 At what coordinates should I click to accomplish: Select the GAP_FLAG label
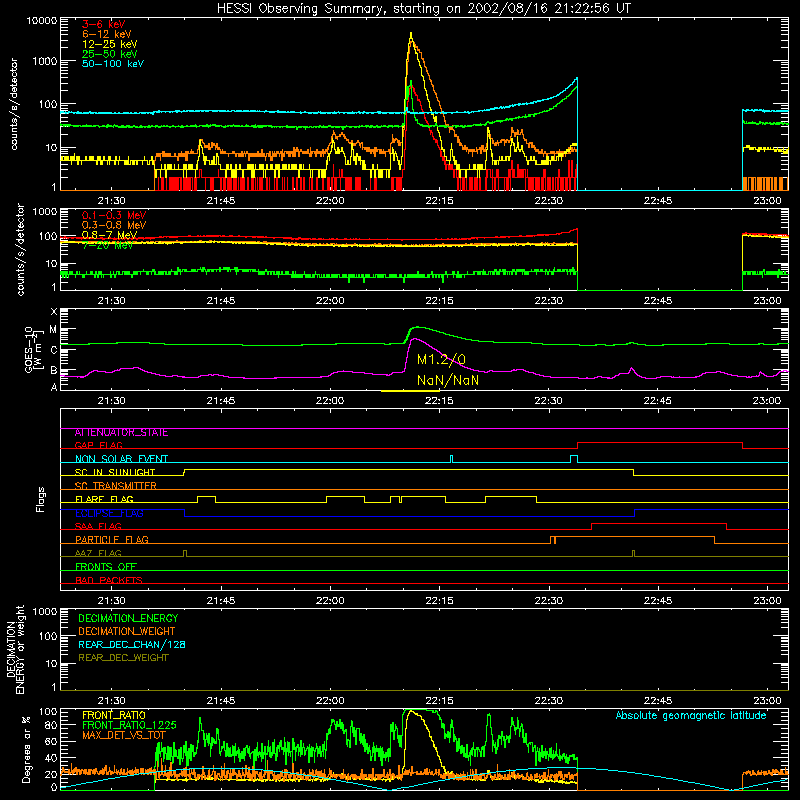[98, 445]
